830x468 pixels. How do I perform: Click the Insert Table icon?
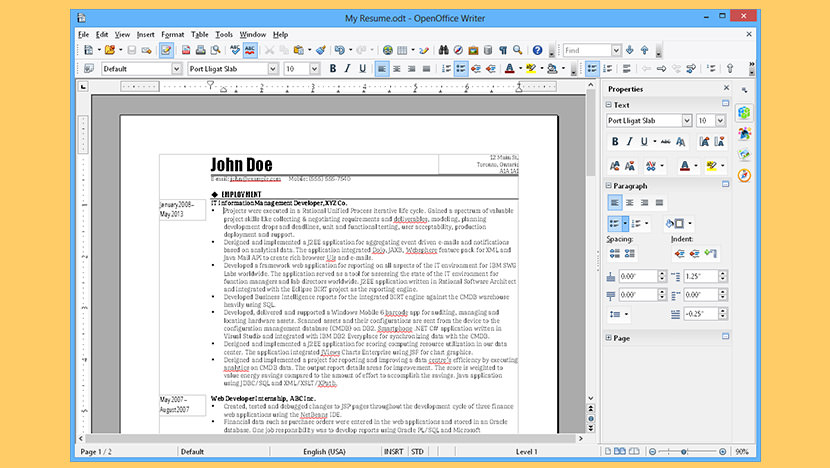[x=402, y=50]
